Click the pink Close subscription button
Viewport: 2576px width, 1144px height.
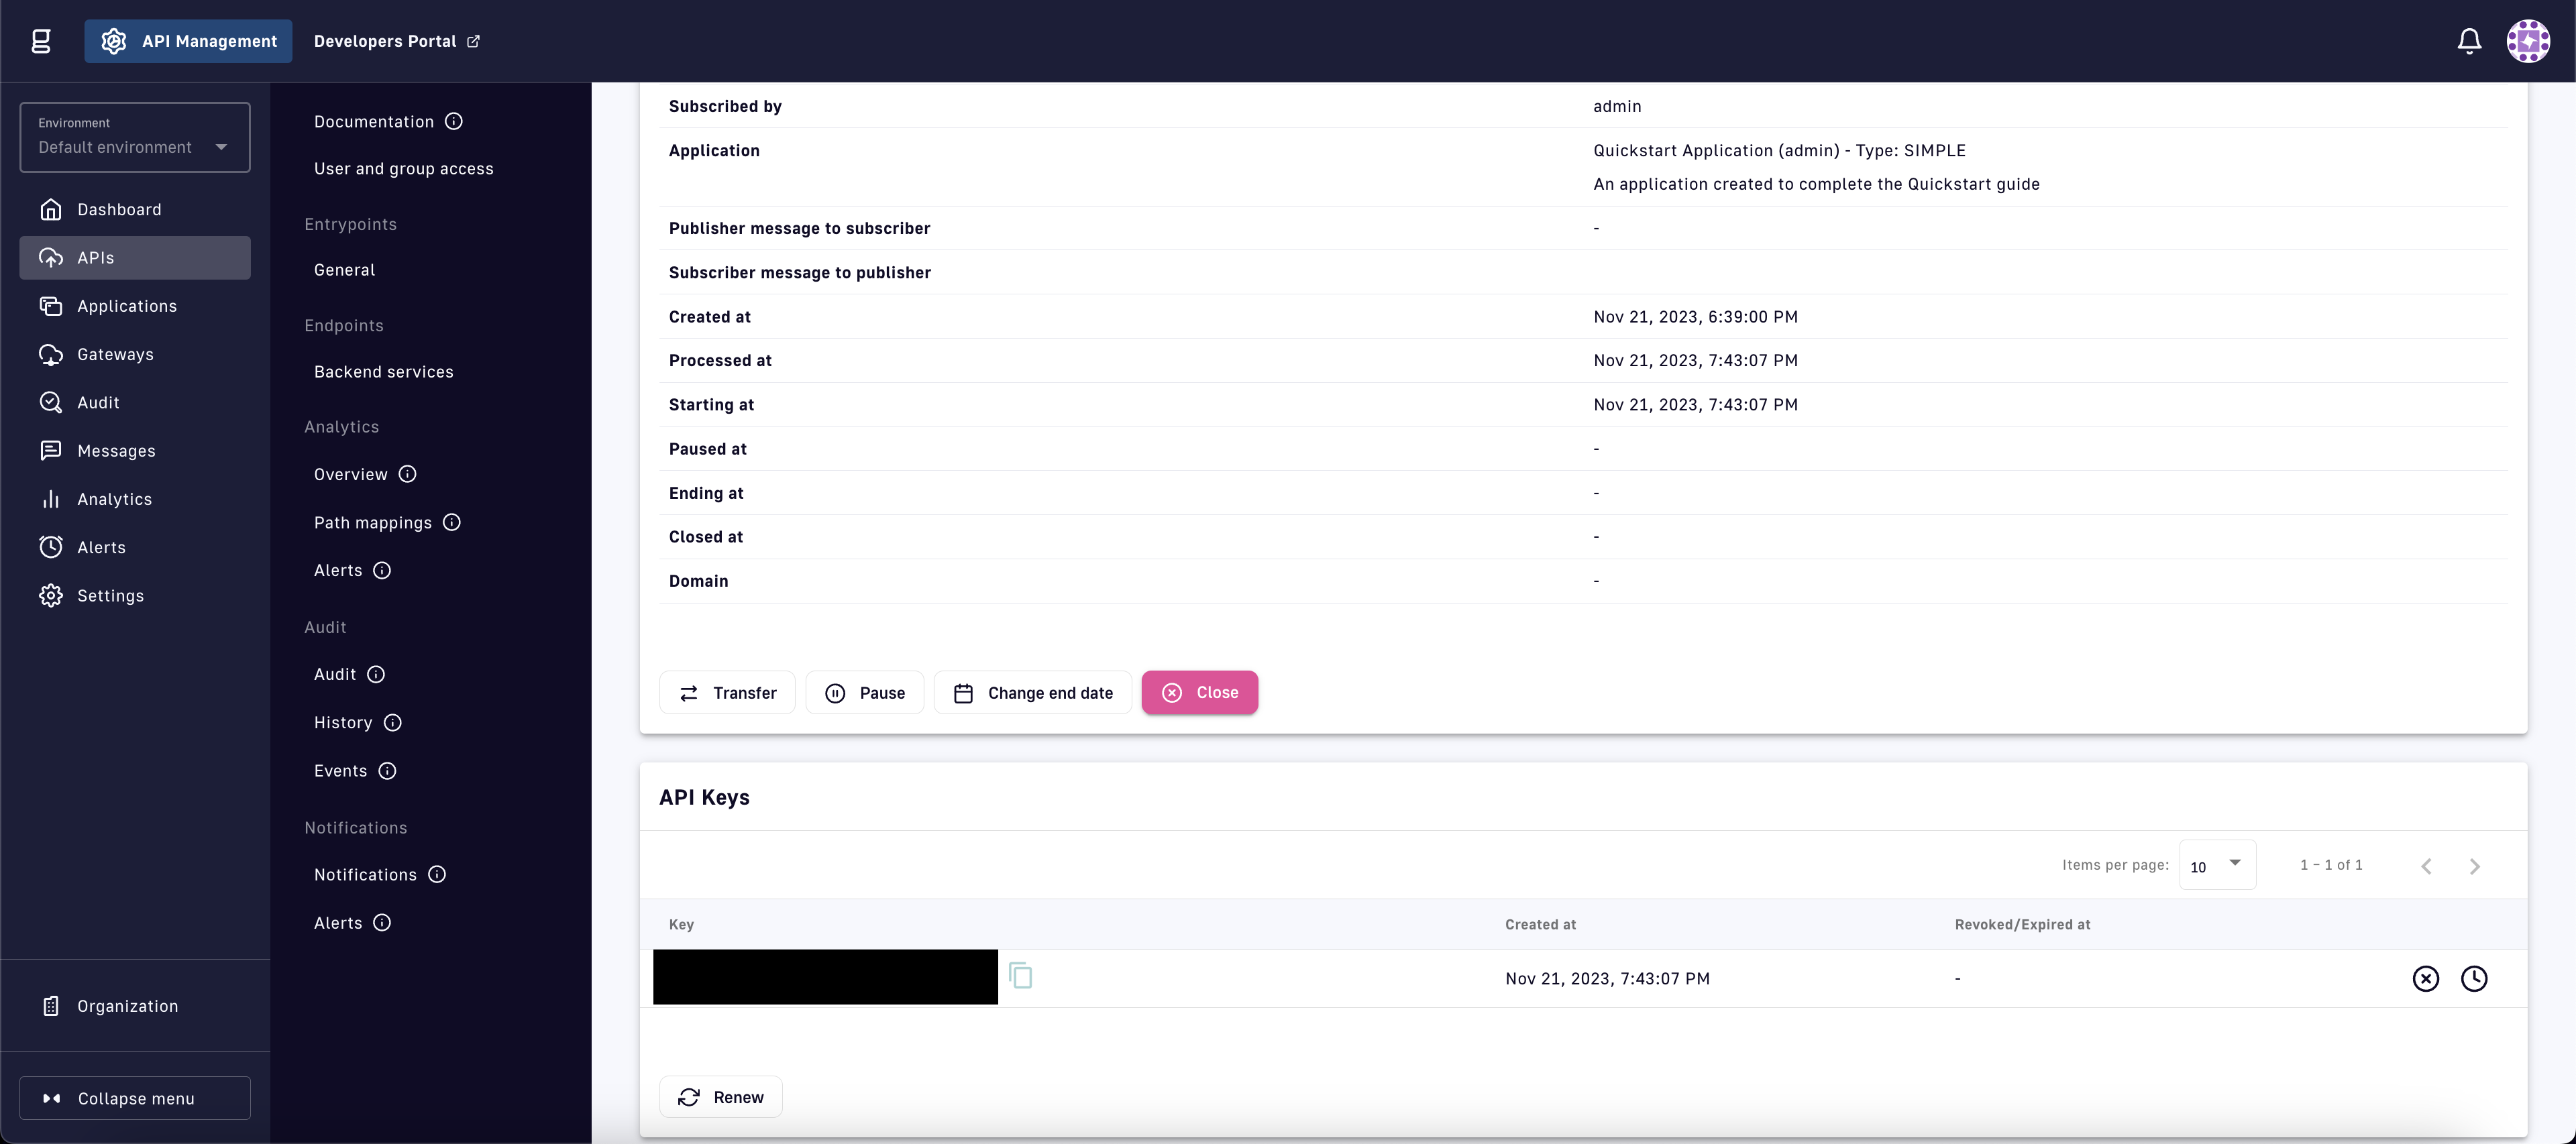click(1199, 693)
